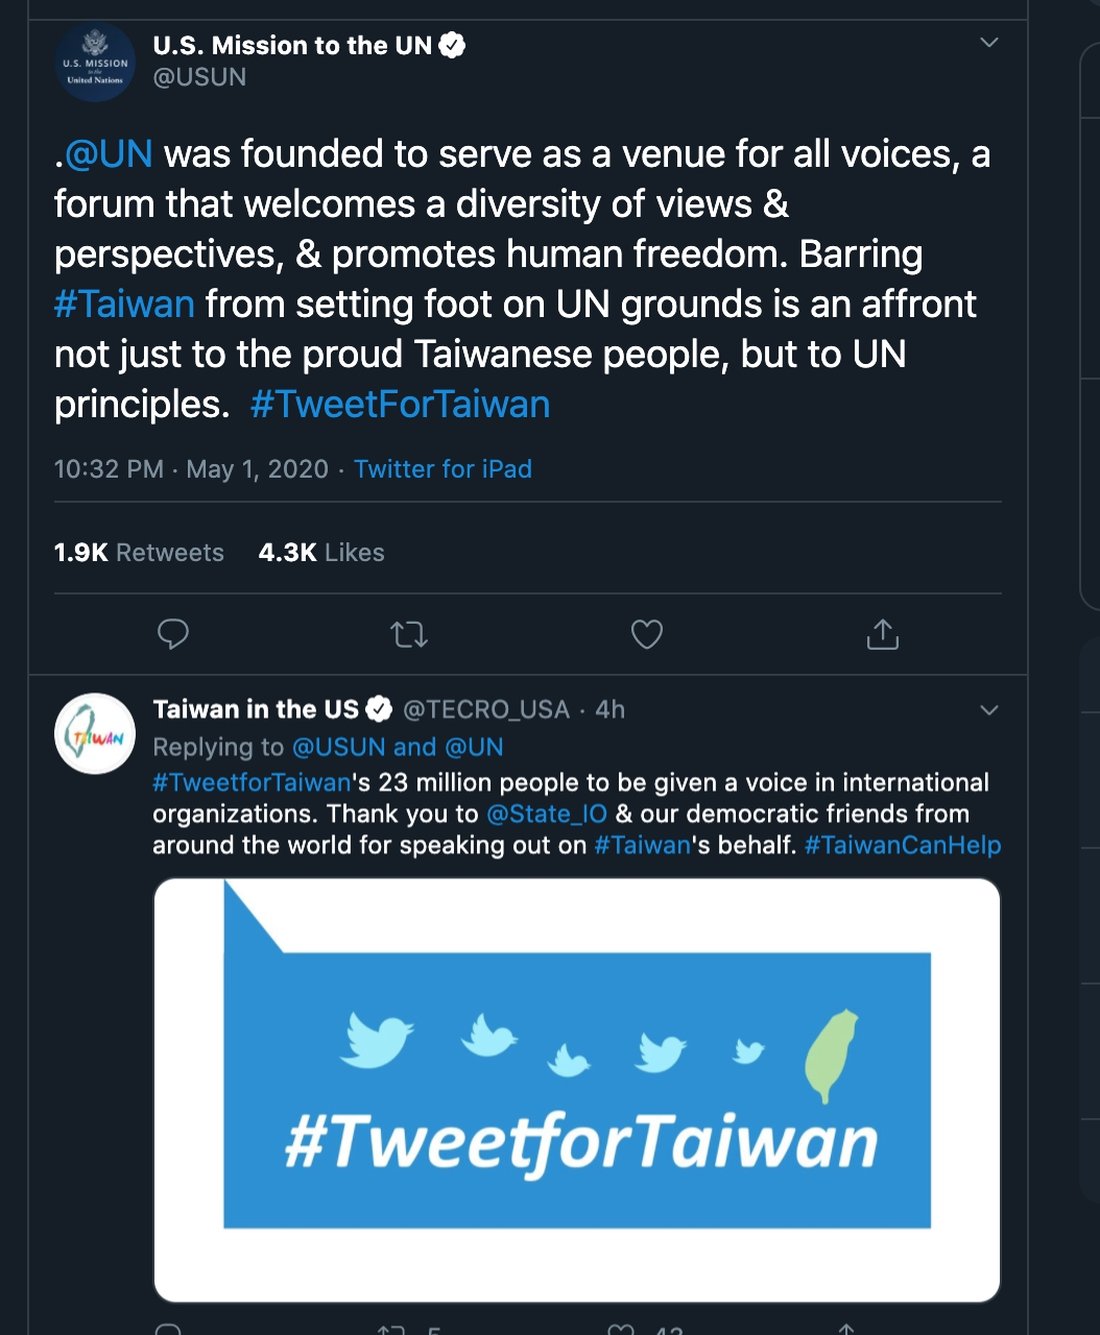Viewport: 1100px width, 1335px height.
Task: Click verified badge beside Taiwan in the US
Action: click(x=379, y=709)
